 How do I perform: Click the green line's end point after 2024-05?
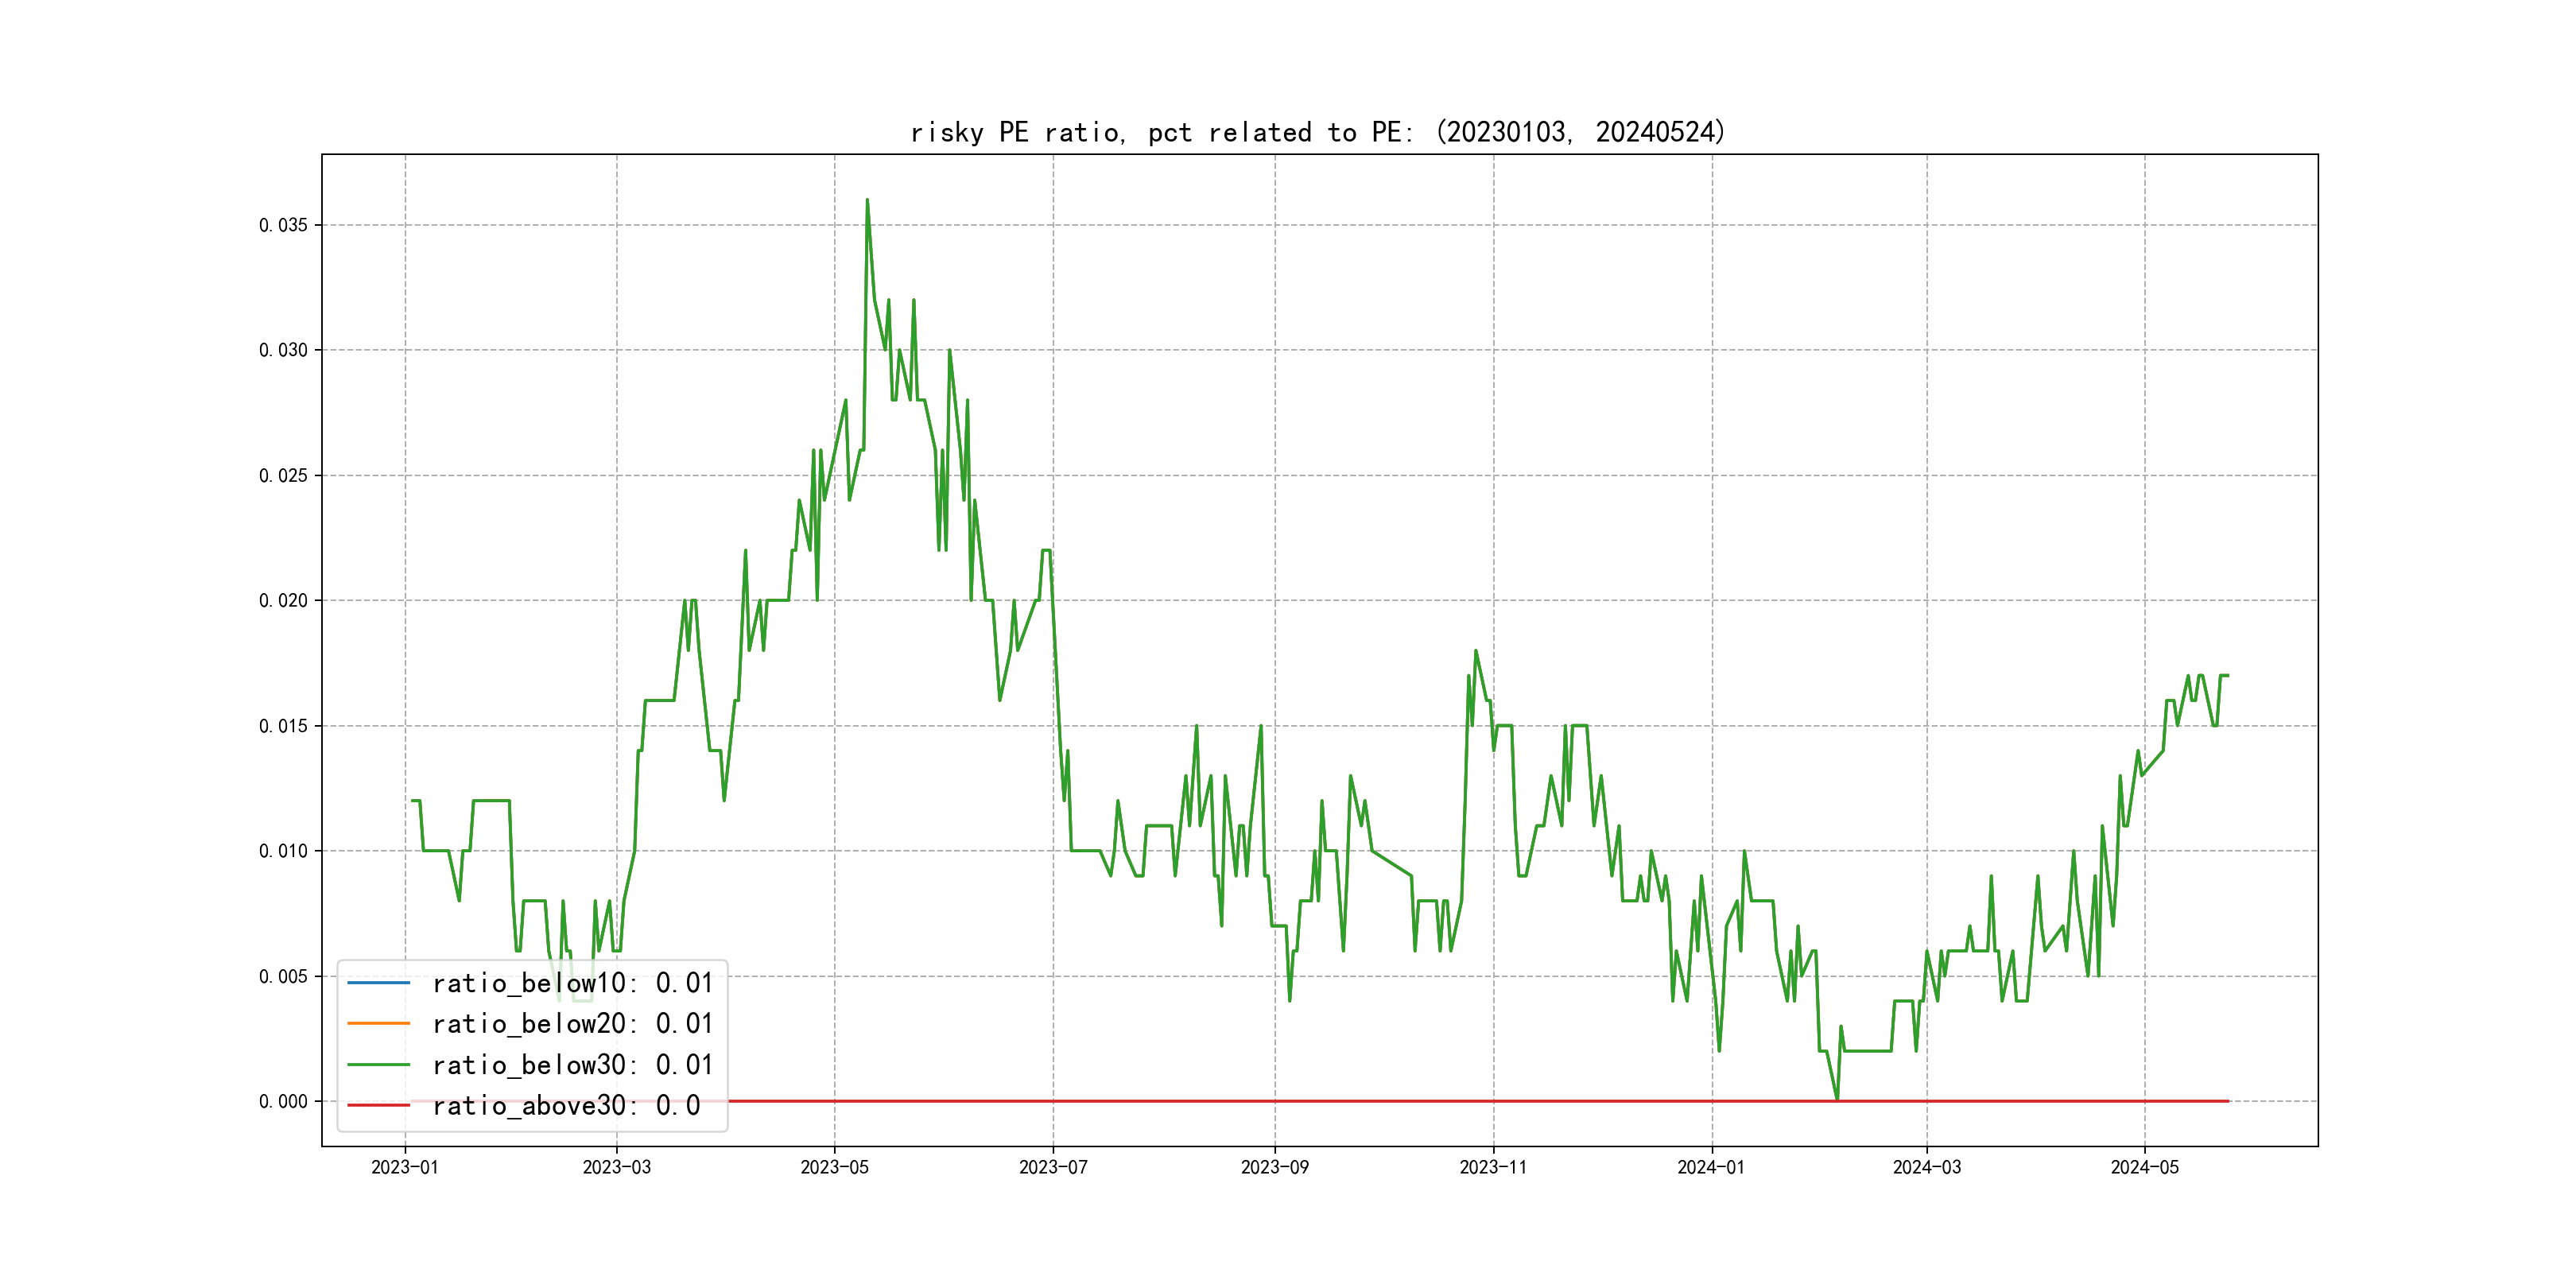click(x=2227, y=676)
